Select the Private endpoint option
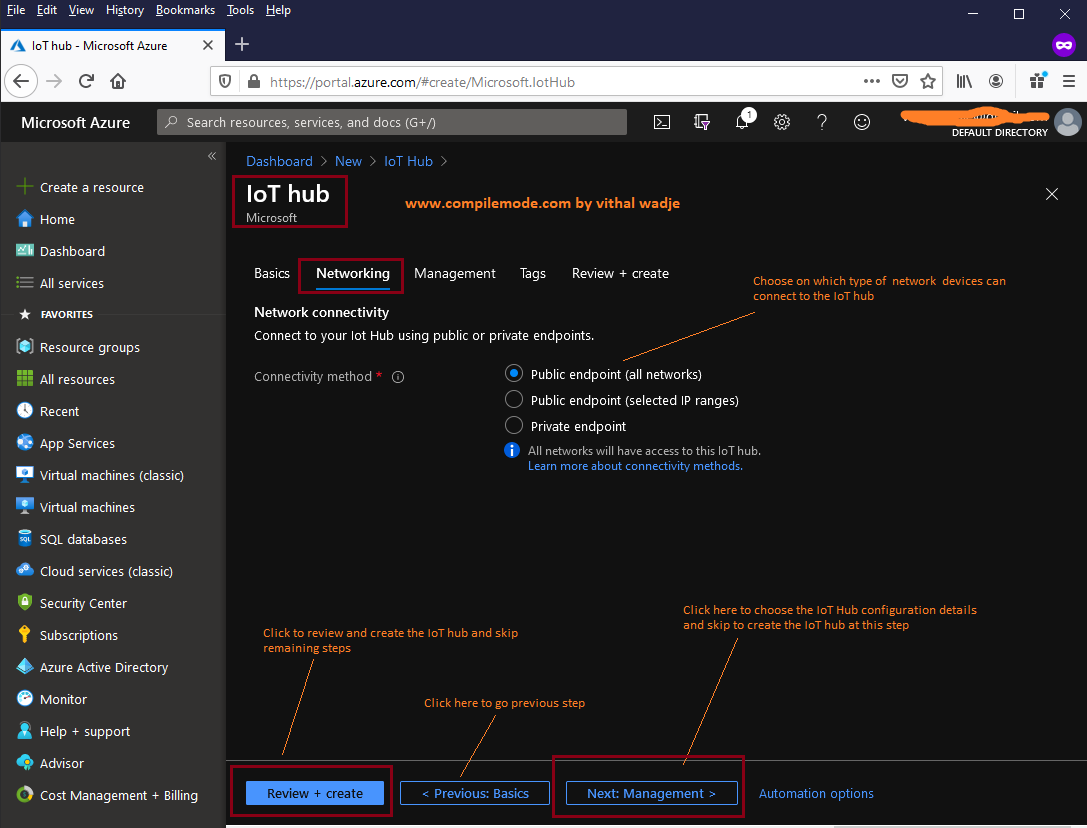1087x828 pixels. click(x=513, y=424)
